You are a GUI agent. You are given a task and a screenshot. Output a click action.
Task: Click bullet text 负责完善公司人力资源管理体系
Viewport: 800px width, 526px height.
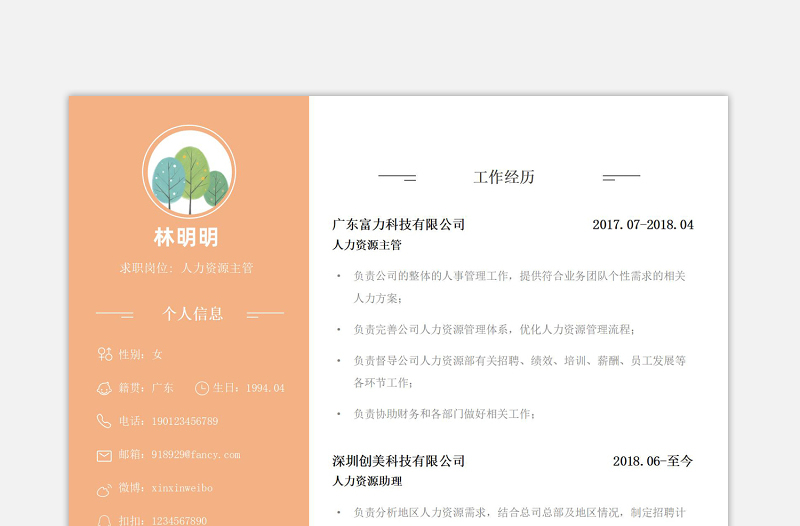click(494, 330)
